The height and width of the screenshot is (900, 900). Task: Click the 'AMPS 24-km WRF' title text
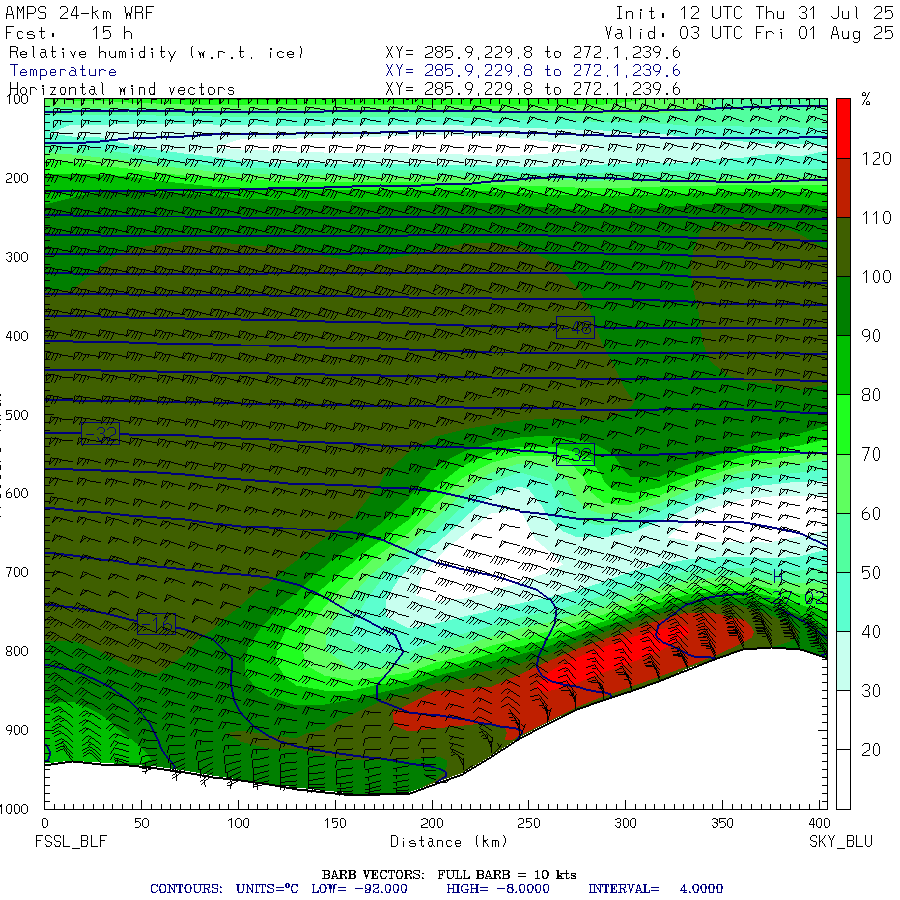[x=79, y=13]
